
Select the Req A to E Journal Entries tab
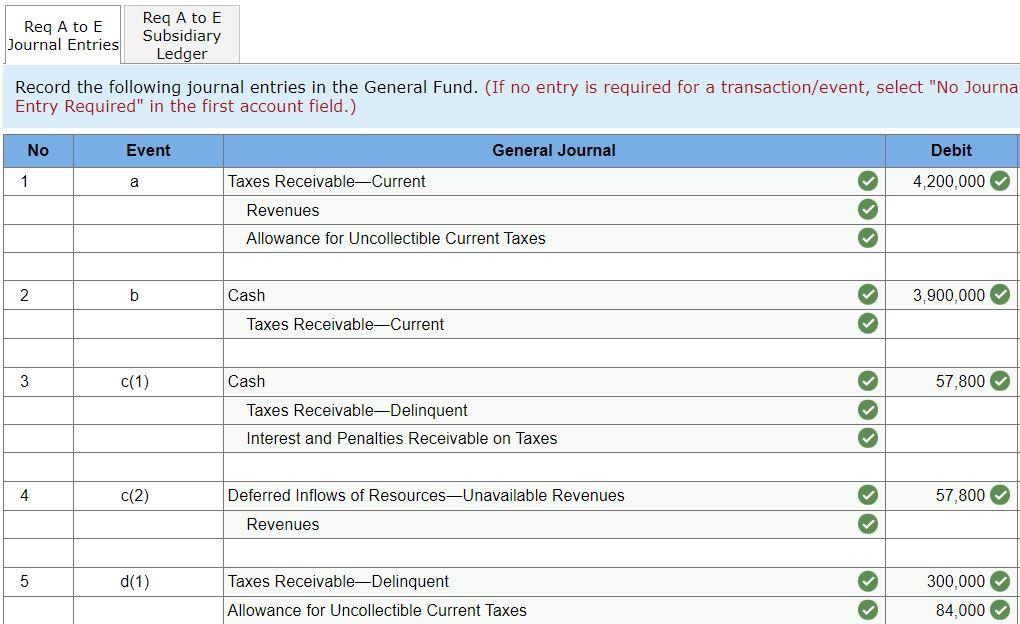click(x=62, y=33)
